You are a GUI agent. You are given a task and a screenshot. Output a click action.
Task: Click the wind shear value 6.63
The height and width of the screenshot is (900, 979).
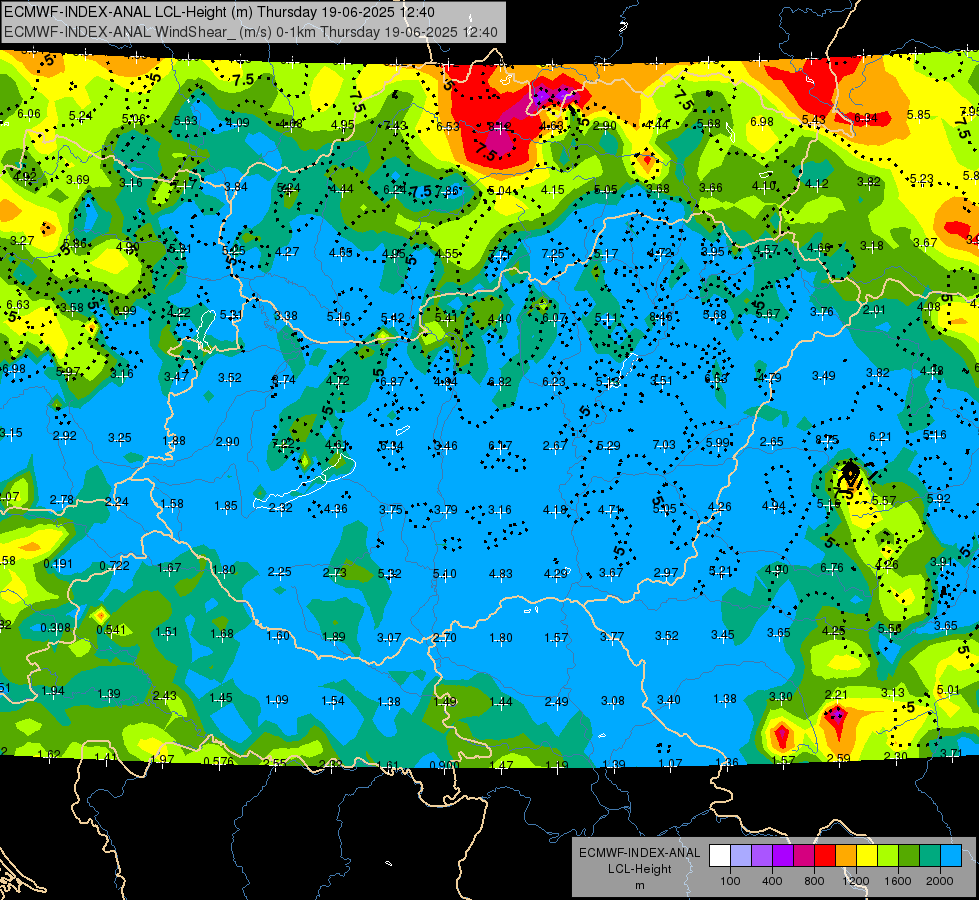pyautogui.click(x=17, y=305)
